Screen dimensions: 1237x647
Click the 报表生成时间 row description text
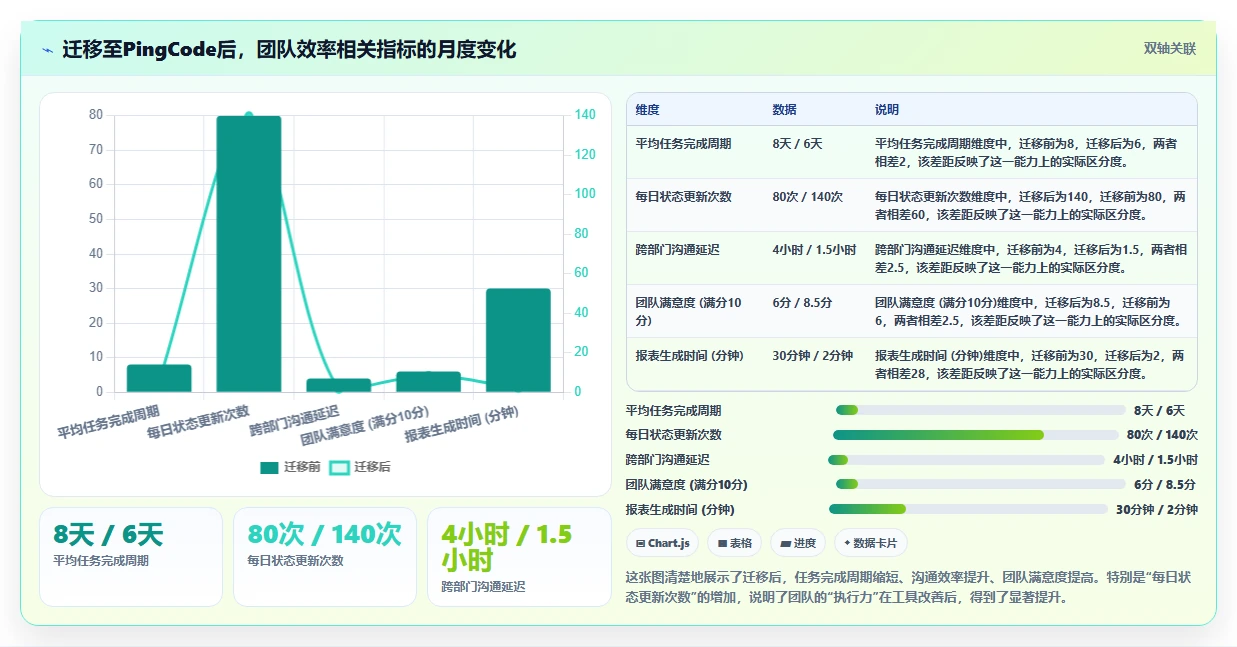1029,365
